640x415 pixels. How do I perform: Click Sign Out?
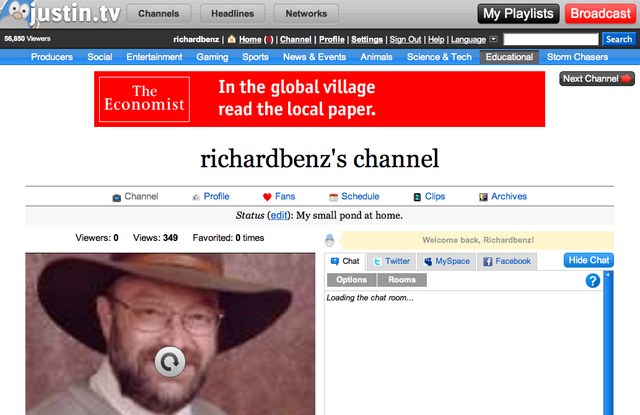pyautogui.click(x=405, y=40)
